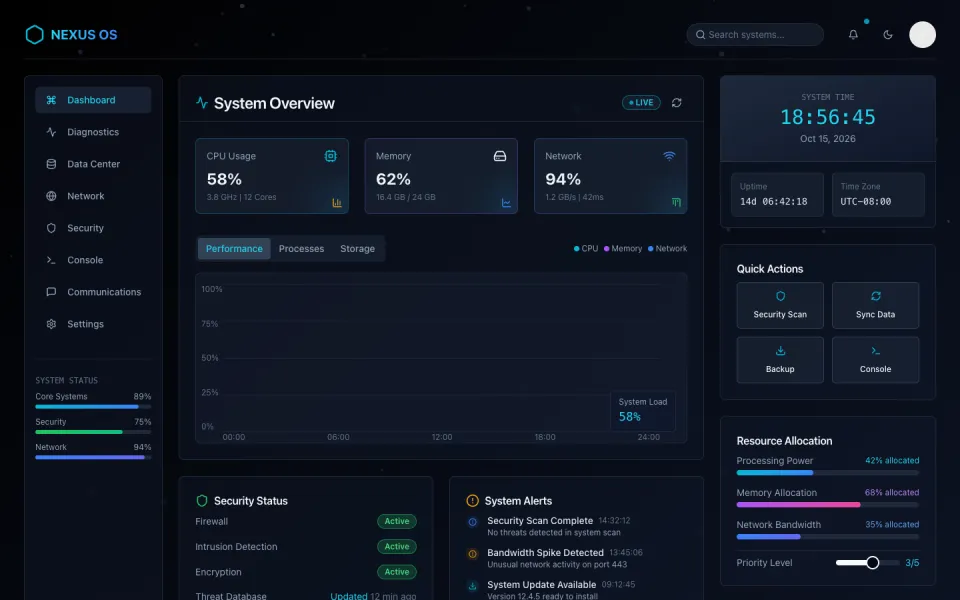Click the Processing Power allocation bar

click(828, 473)
